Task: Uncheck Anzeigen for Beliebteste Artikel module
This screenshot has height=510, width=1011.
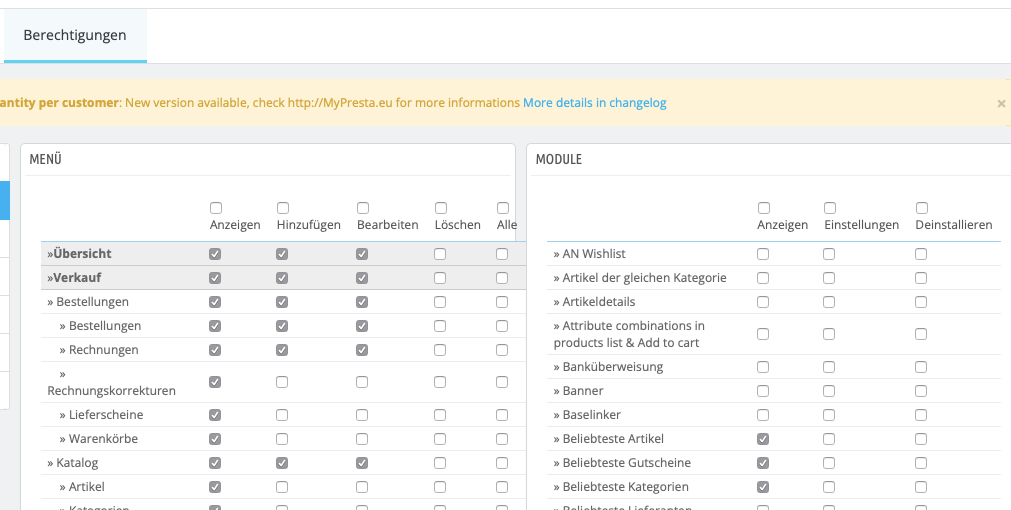Action: coord(763,439)
